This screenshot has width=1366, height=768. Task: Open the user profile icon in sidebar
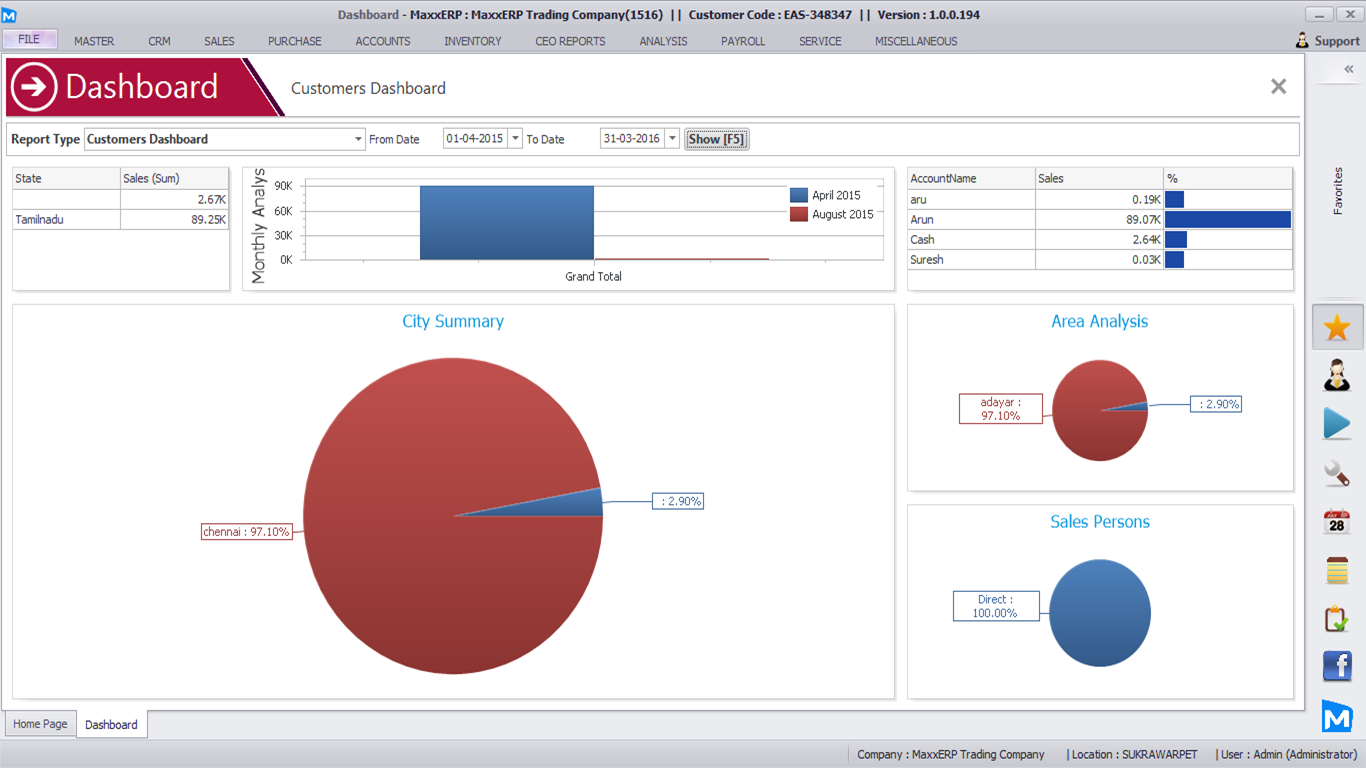point(1337,375)
